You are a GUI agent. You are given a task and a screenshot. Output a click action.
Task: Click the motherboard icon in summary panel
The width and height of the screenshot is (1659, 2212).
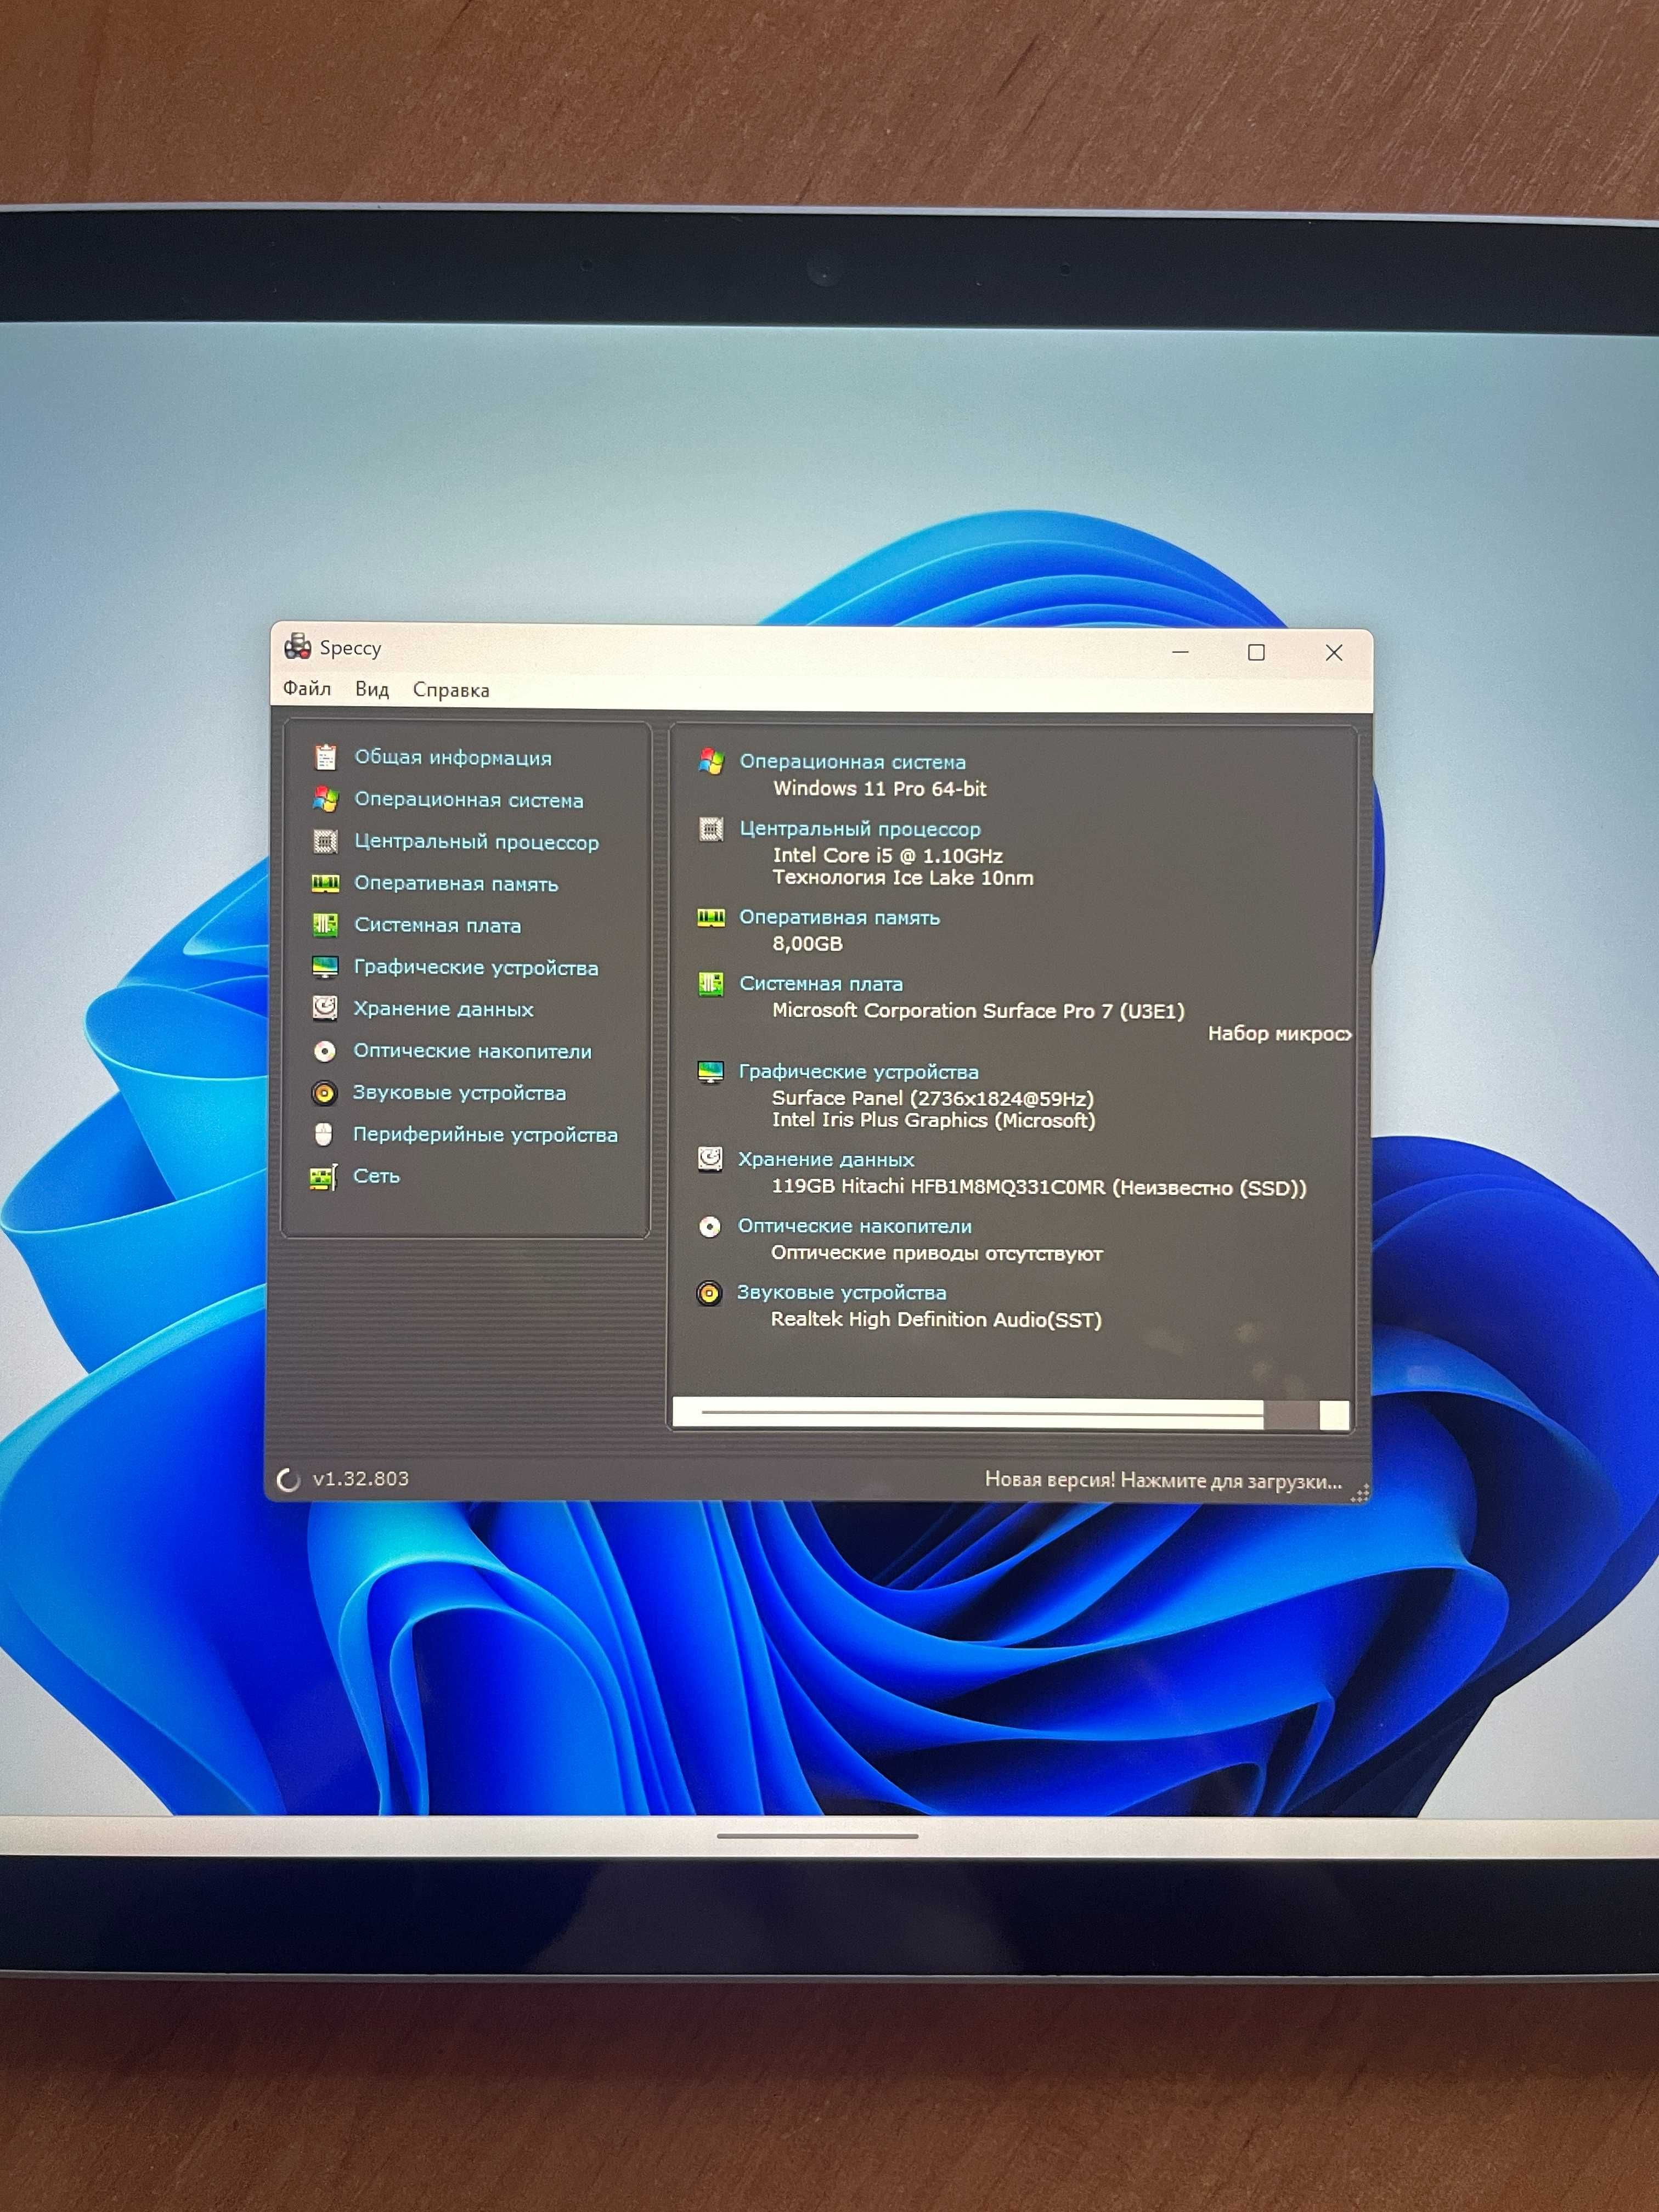[710, 984]
